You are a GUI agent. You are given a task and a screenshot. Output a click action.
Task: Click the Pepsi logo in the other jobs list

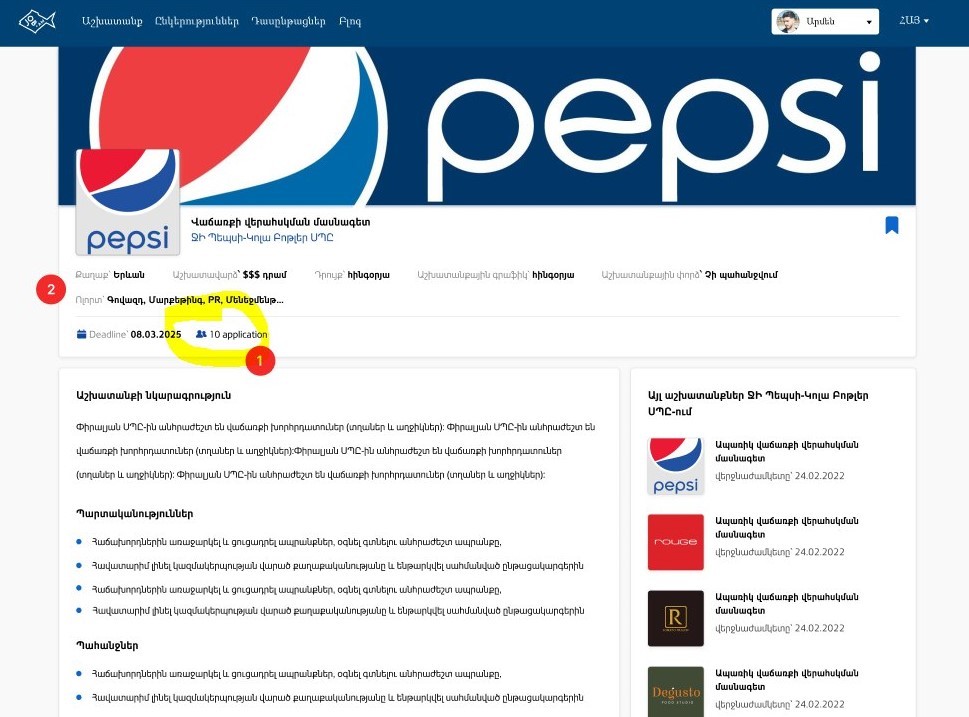[x=675, y=466]
